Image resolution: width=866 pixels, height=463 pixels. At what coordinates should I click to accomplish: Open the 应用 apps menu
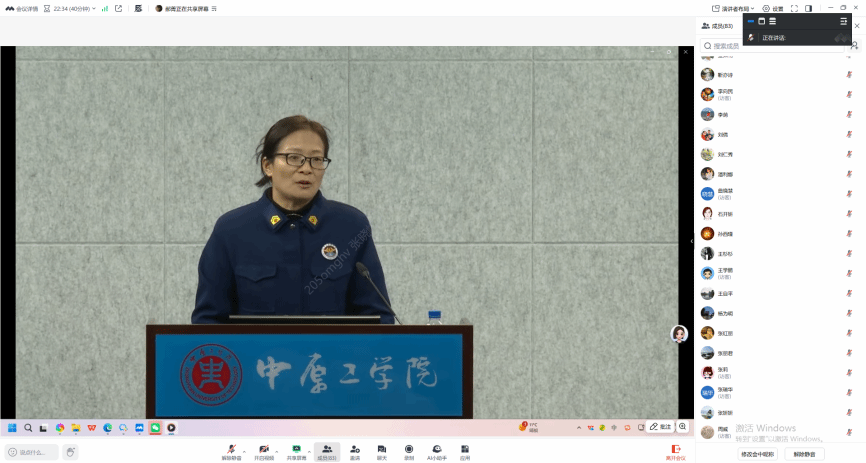465,451
